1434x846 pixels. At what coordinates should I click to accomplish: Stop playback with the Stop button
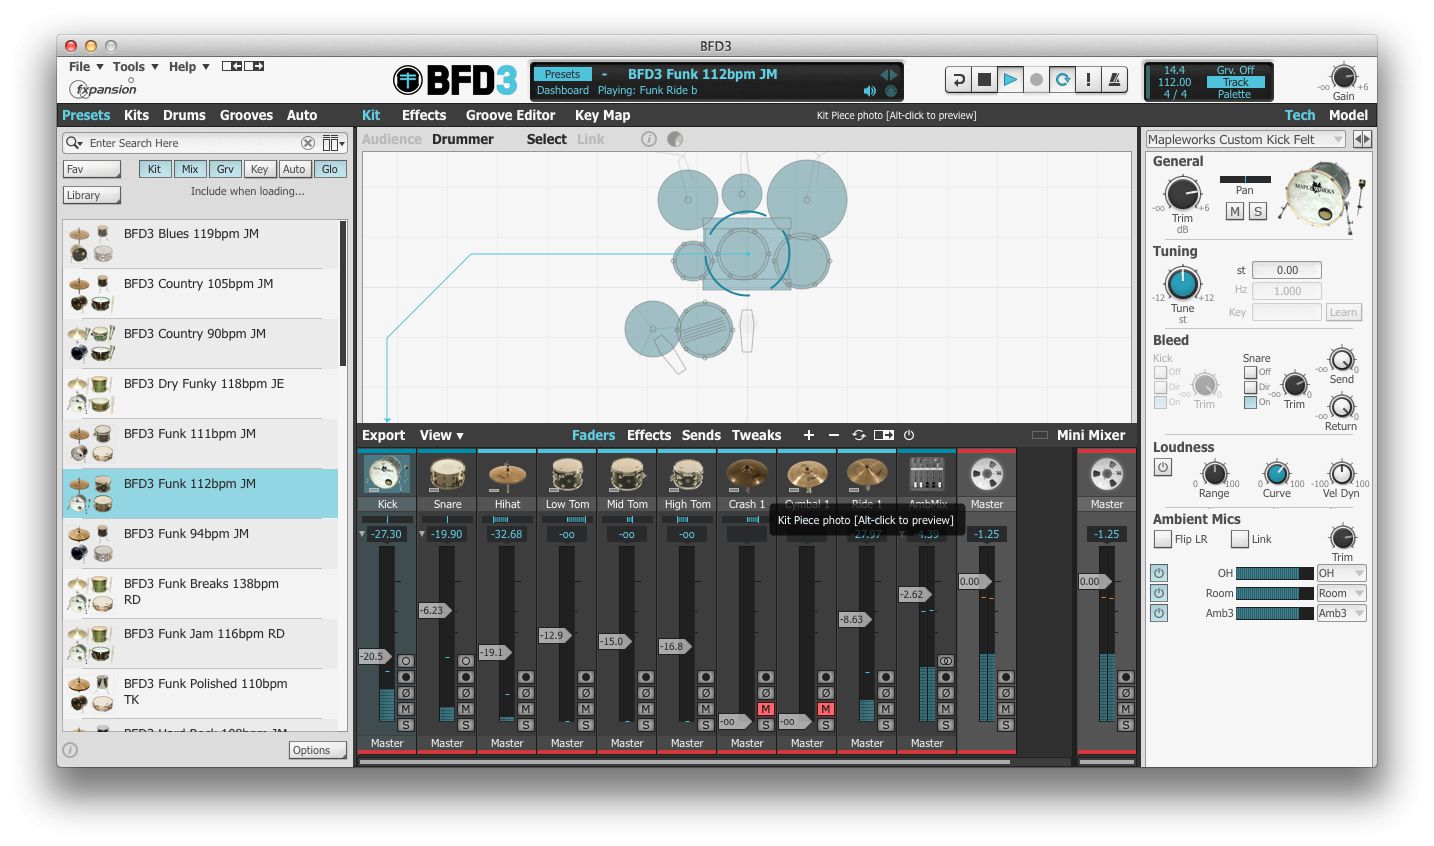pyautogui.click(x=984, y=80)
